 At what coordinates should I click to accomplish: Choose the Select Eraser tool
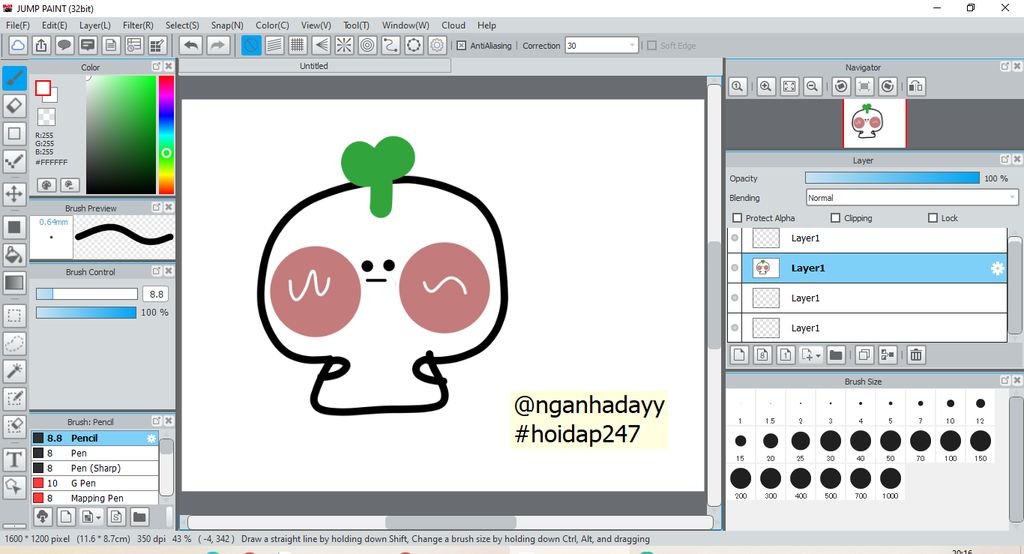coord(14,426)
